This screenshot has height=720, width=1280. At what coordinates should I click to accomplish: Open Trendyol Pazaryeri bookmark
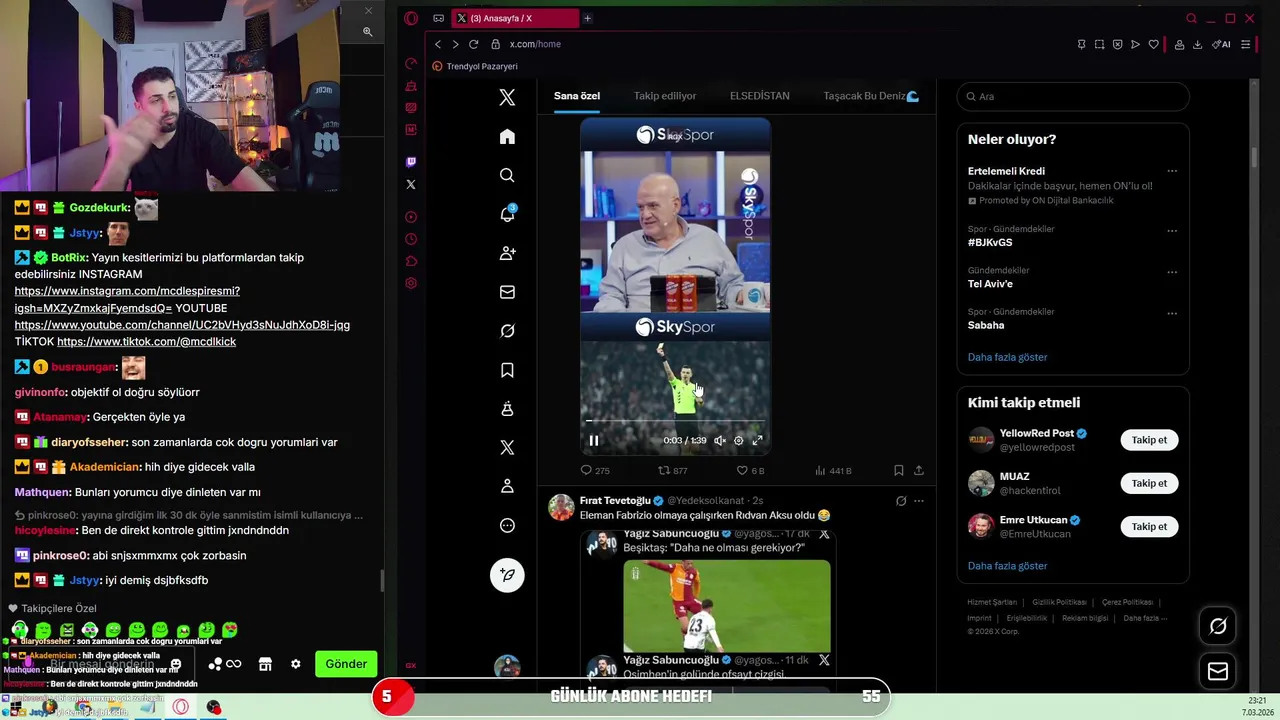click(x=475, y=66)
